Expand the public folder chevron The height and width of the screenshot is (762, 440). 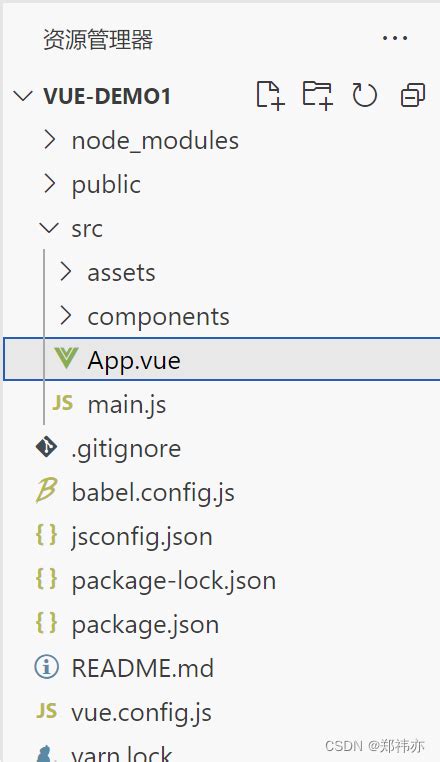[50, 184]
